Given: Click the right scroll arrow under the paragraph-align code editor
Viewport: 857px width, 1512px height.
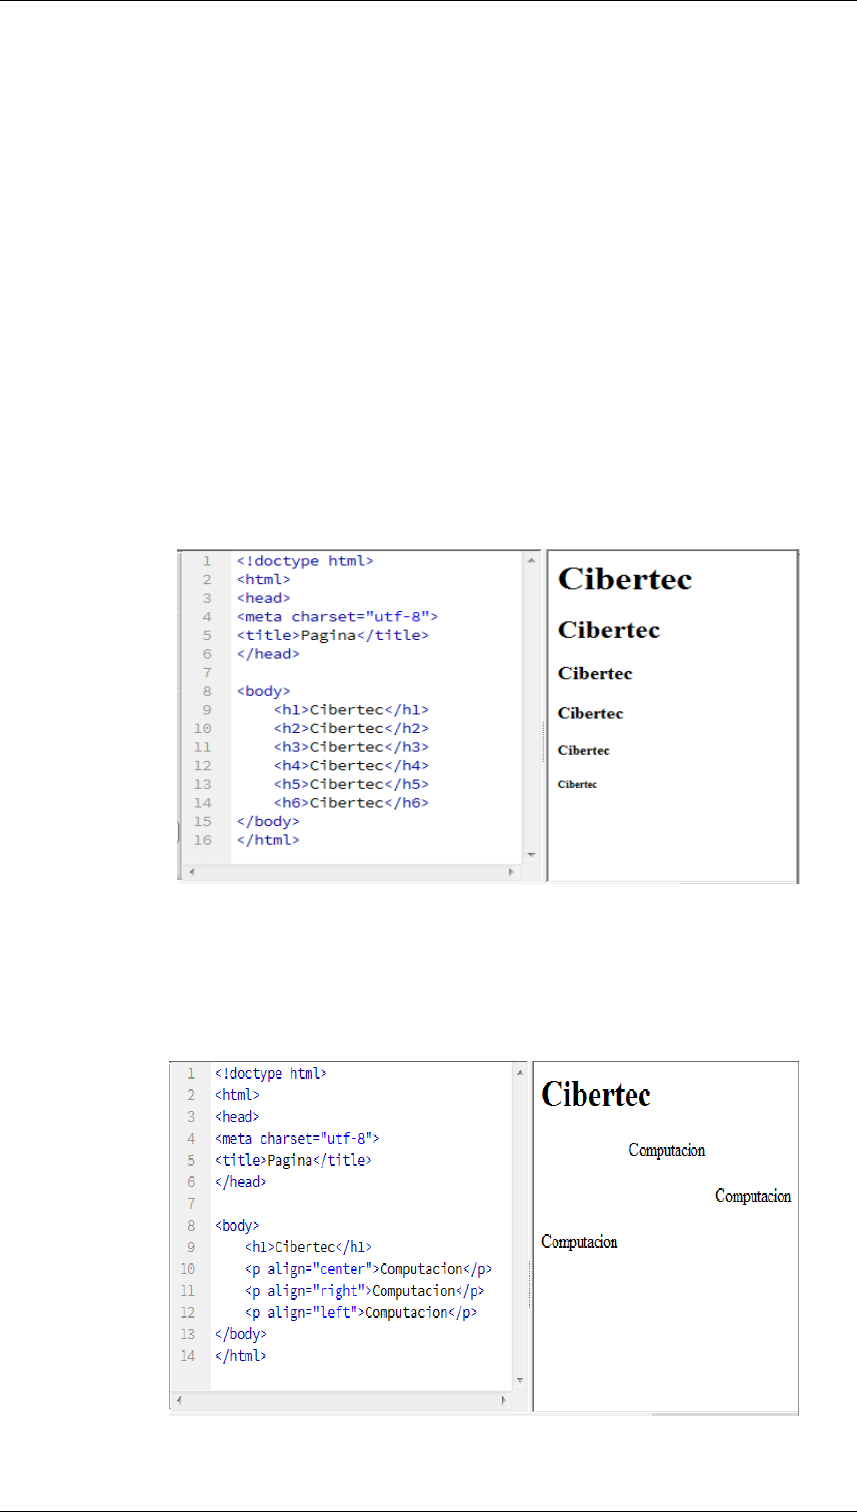Looking at the screenshot, I should [503, 1402].
